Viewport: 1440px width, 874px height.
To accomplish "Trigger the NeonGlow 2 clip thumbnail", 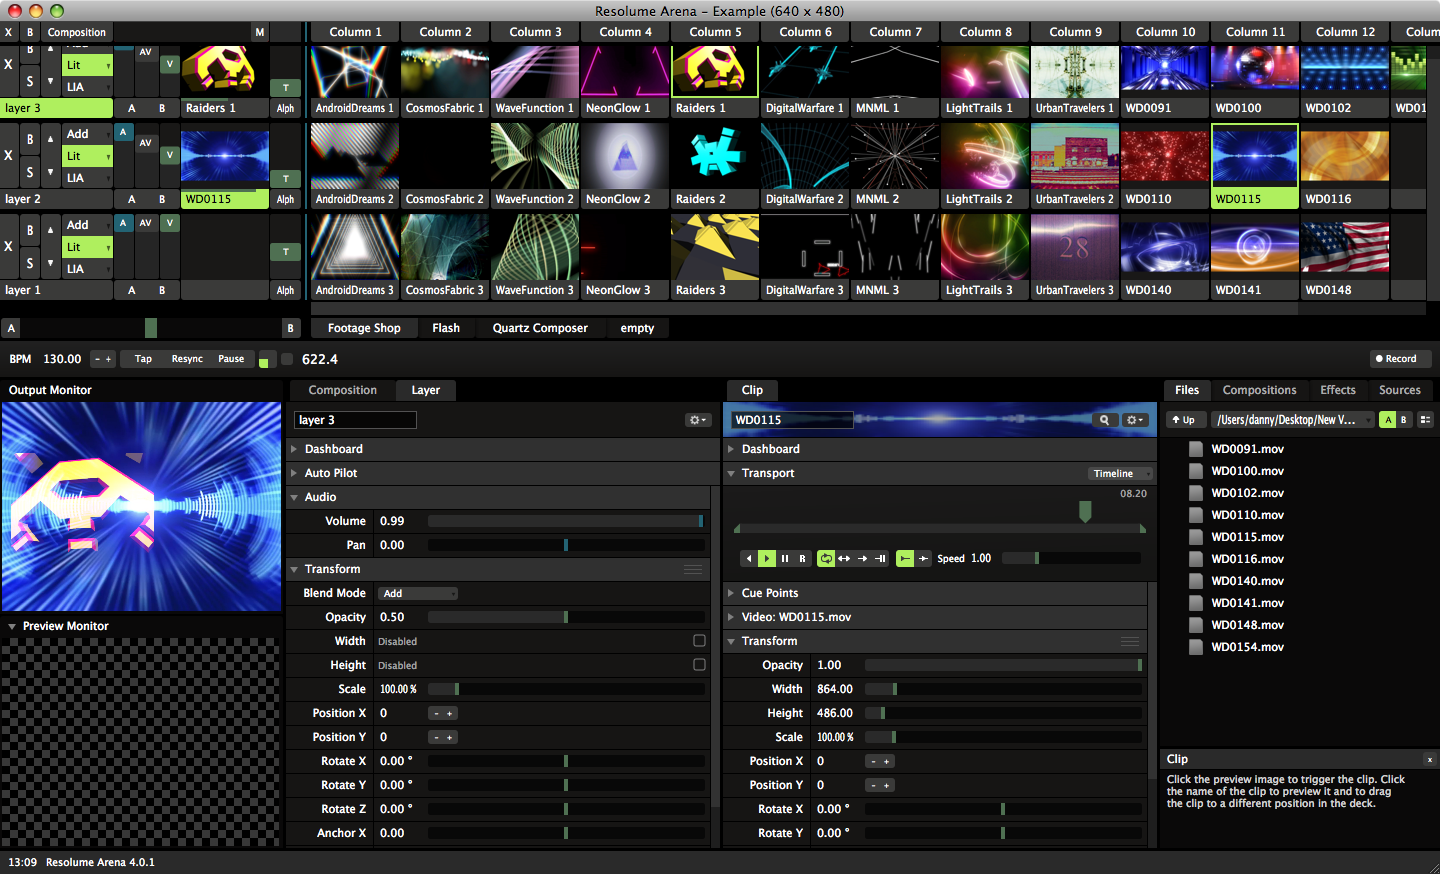I will (x=625, y=156).
